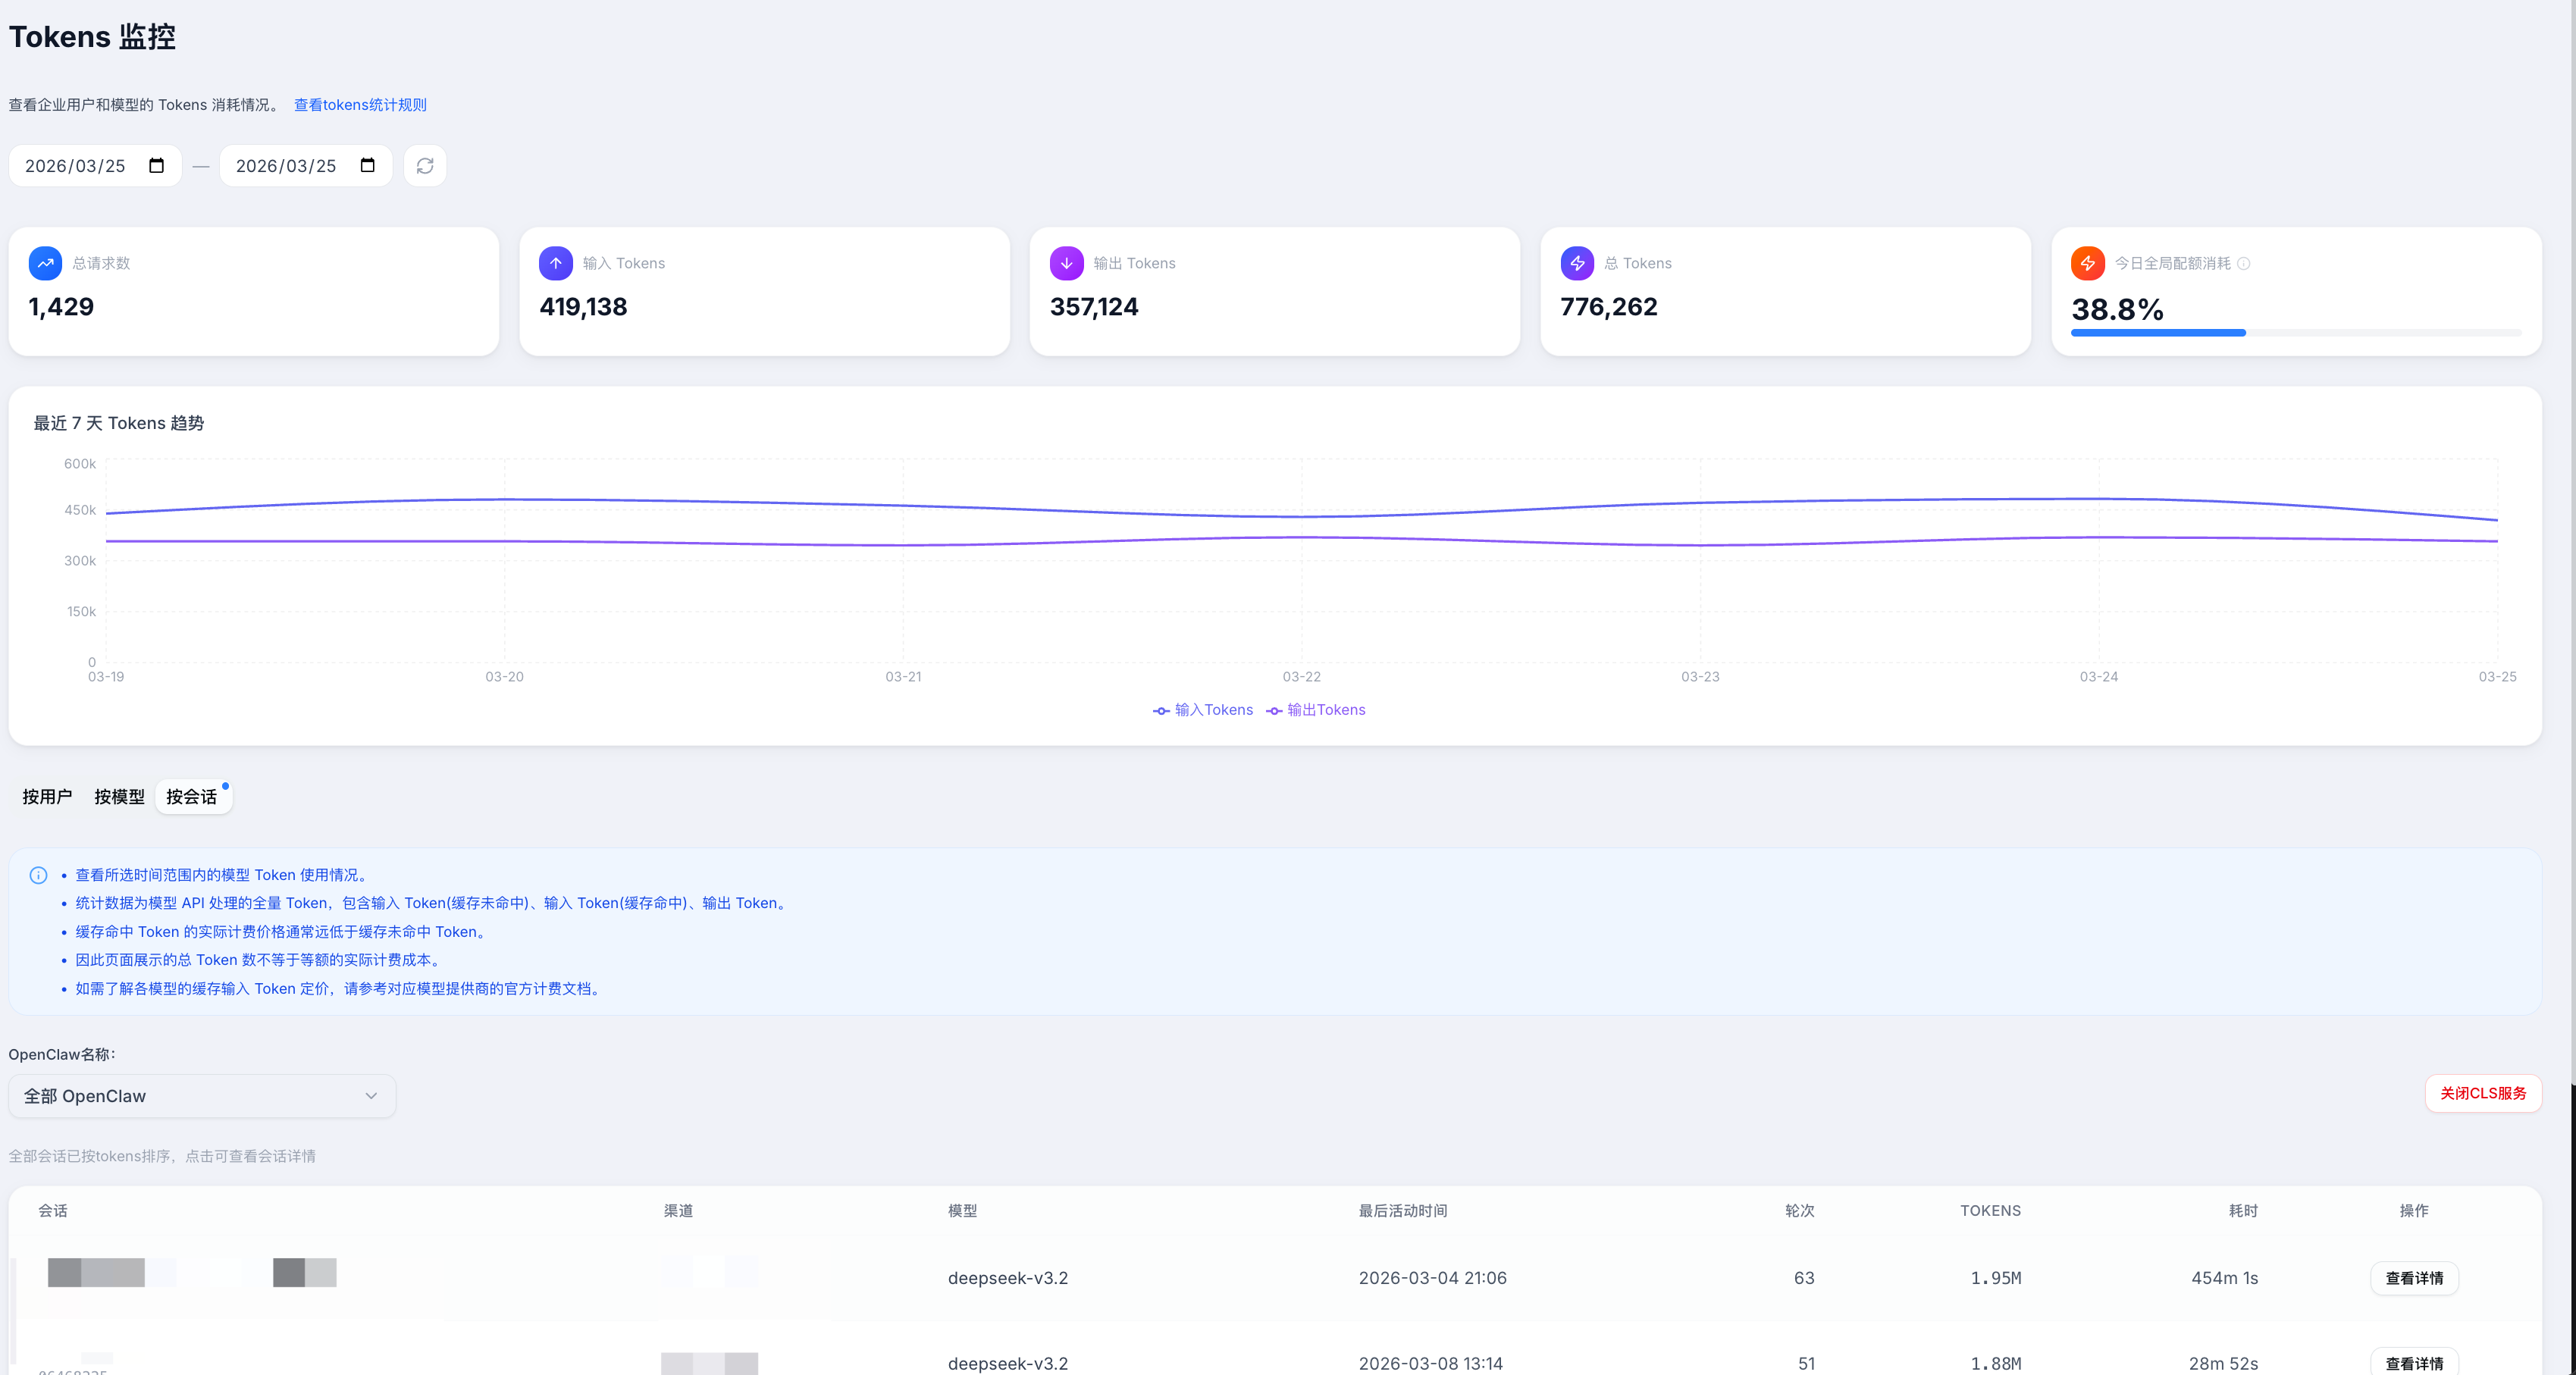Click the output Tokens down-arrow icon
Image resolution: width=2576 pixels, height=1375 pixels.
[1066, 263]
